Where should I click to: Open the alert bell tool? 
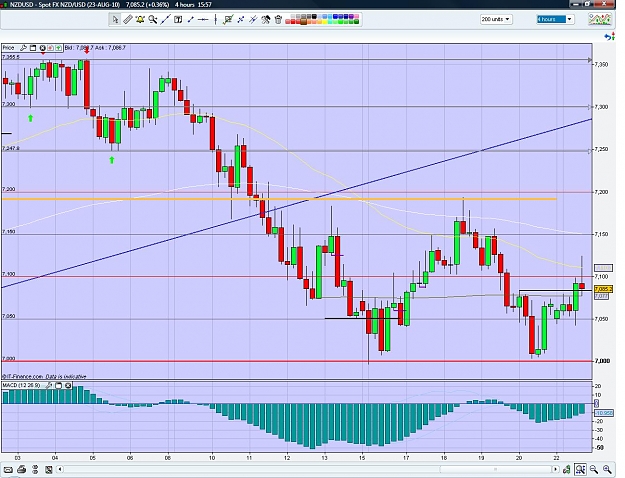pos(140,19)
